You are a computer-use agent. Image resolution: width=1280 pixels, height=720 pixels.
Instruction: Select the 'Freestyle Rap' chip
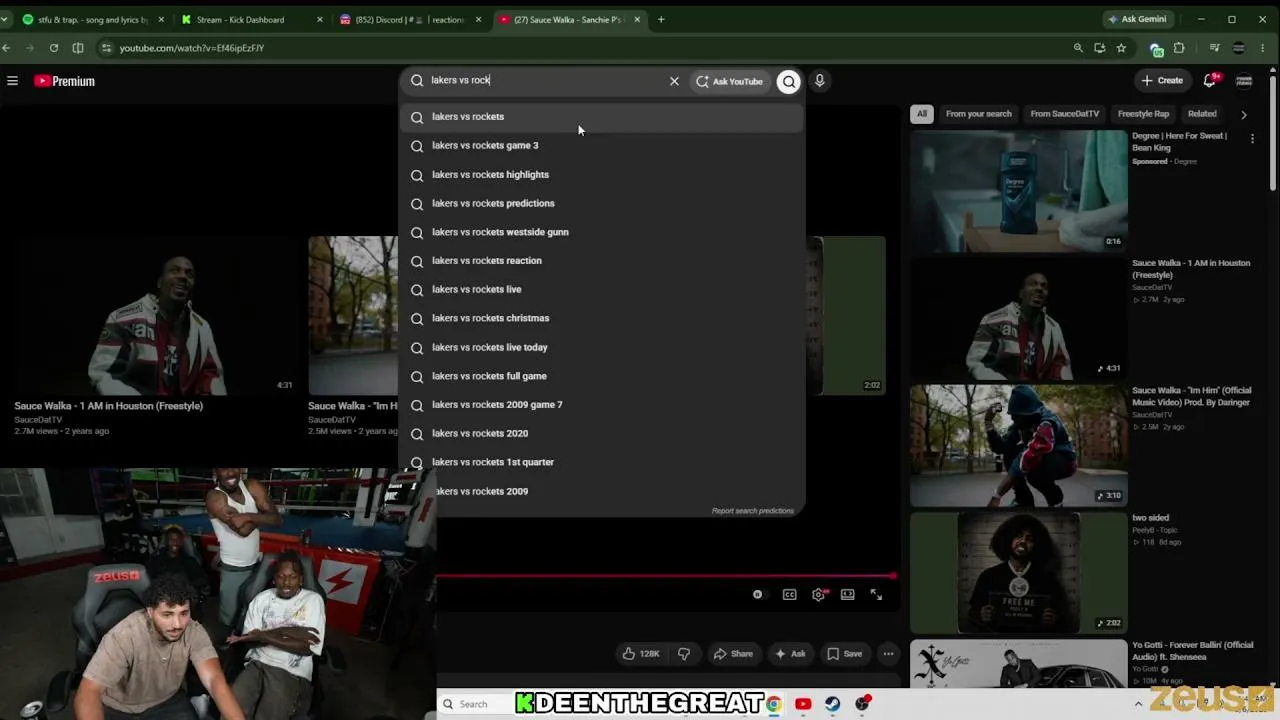[x=1143, y=114]
